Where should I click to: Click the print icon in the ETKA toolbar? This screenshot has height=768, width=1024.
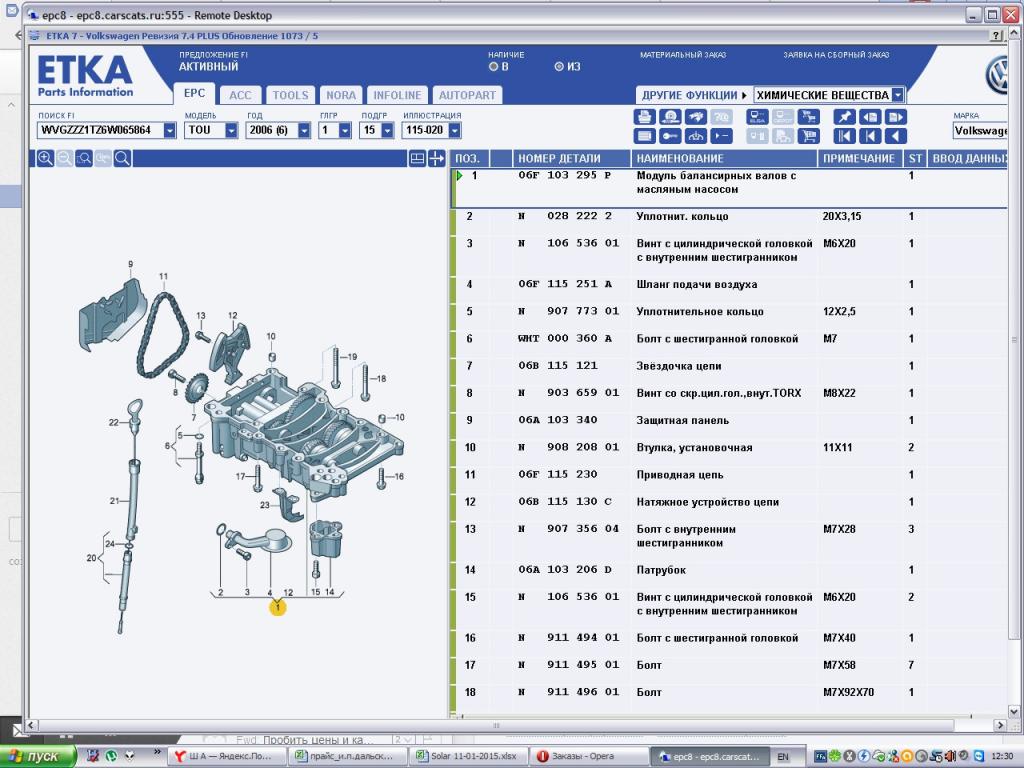644,117
